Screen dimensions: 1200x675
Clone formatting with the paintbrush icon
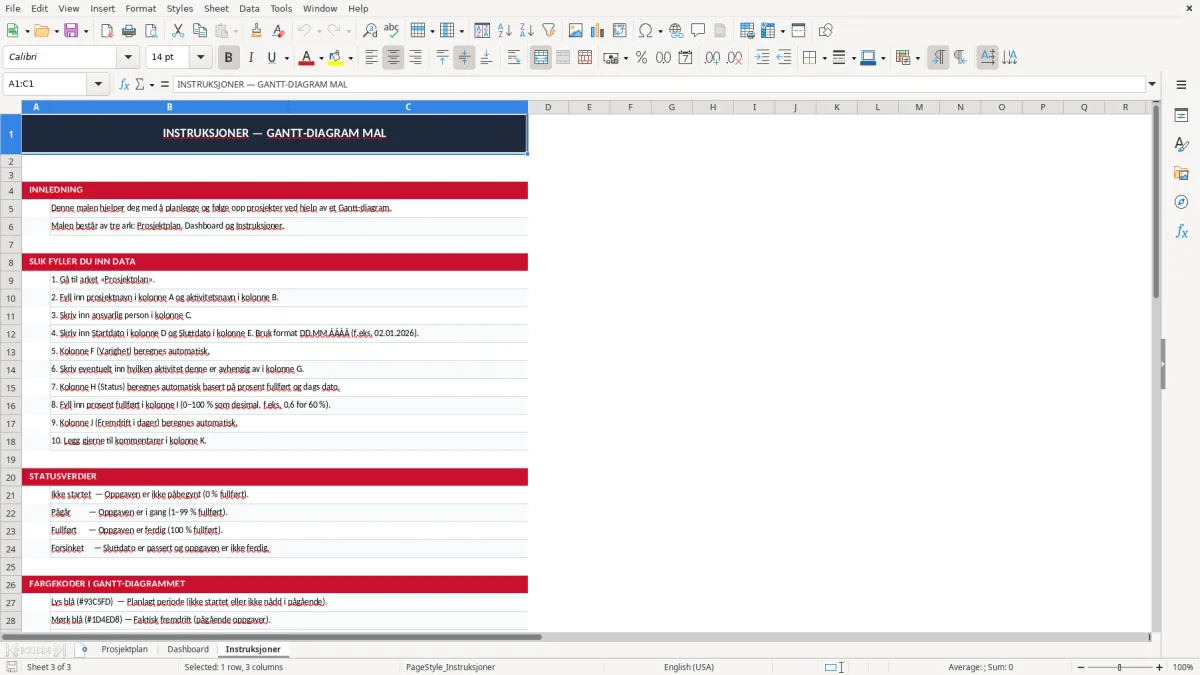pos(257,31)
